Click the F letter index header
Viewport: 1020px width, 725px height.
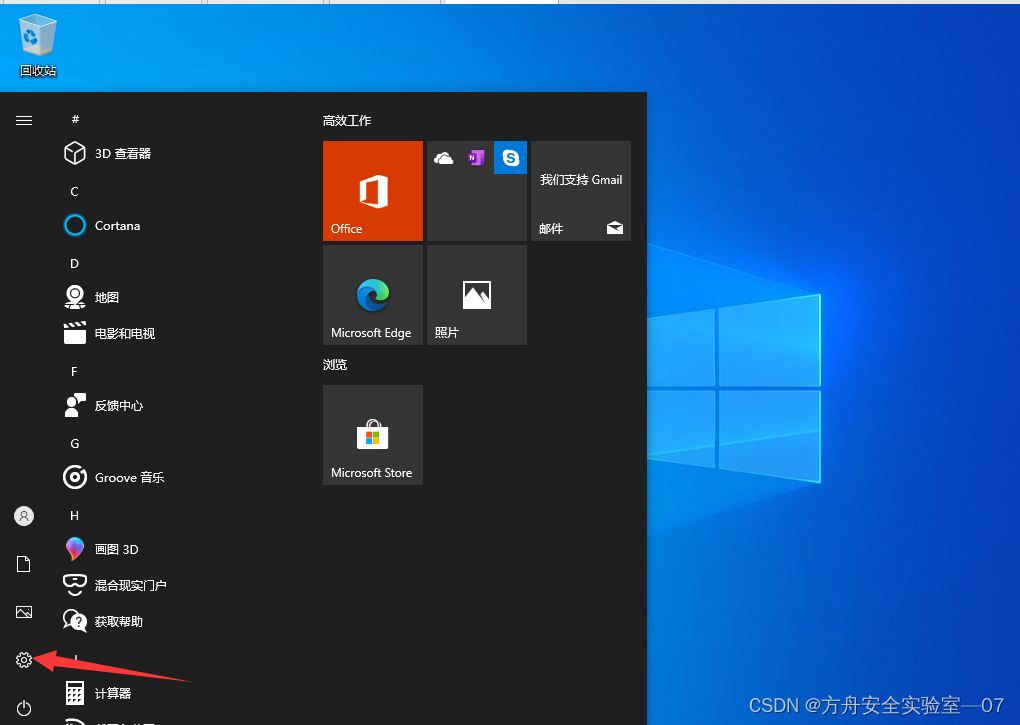tap(74, 371)
